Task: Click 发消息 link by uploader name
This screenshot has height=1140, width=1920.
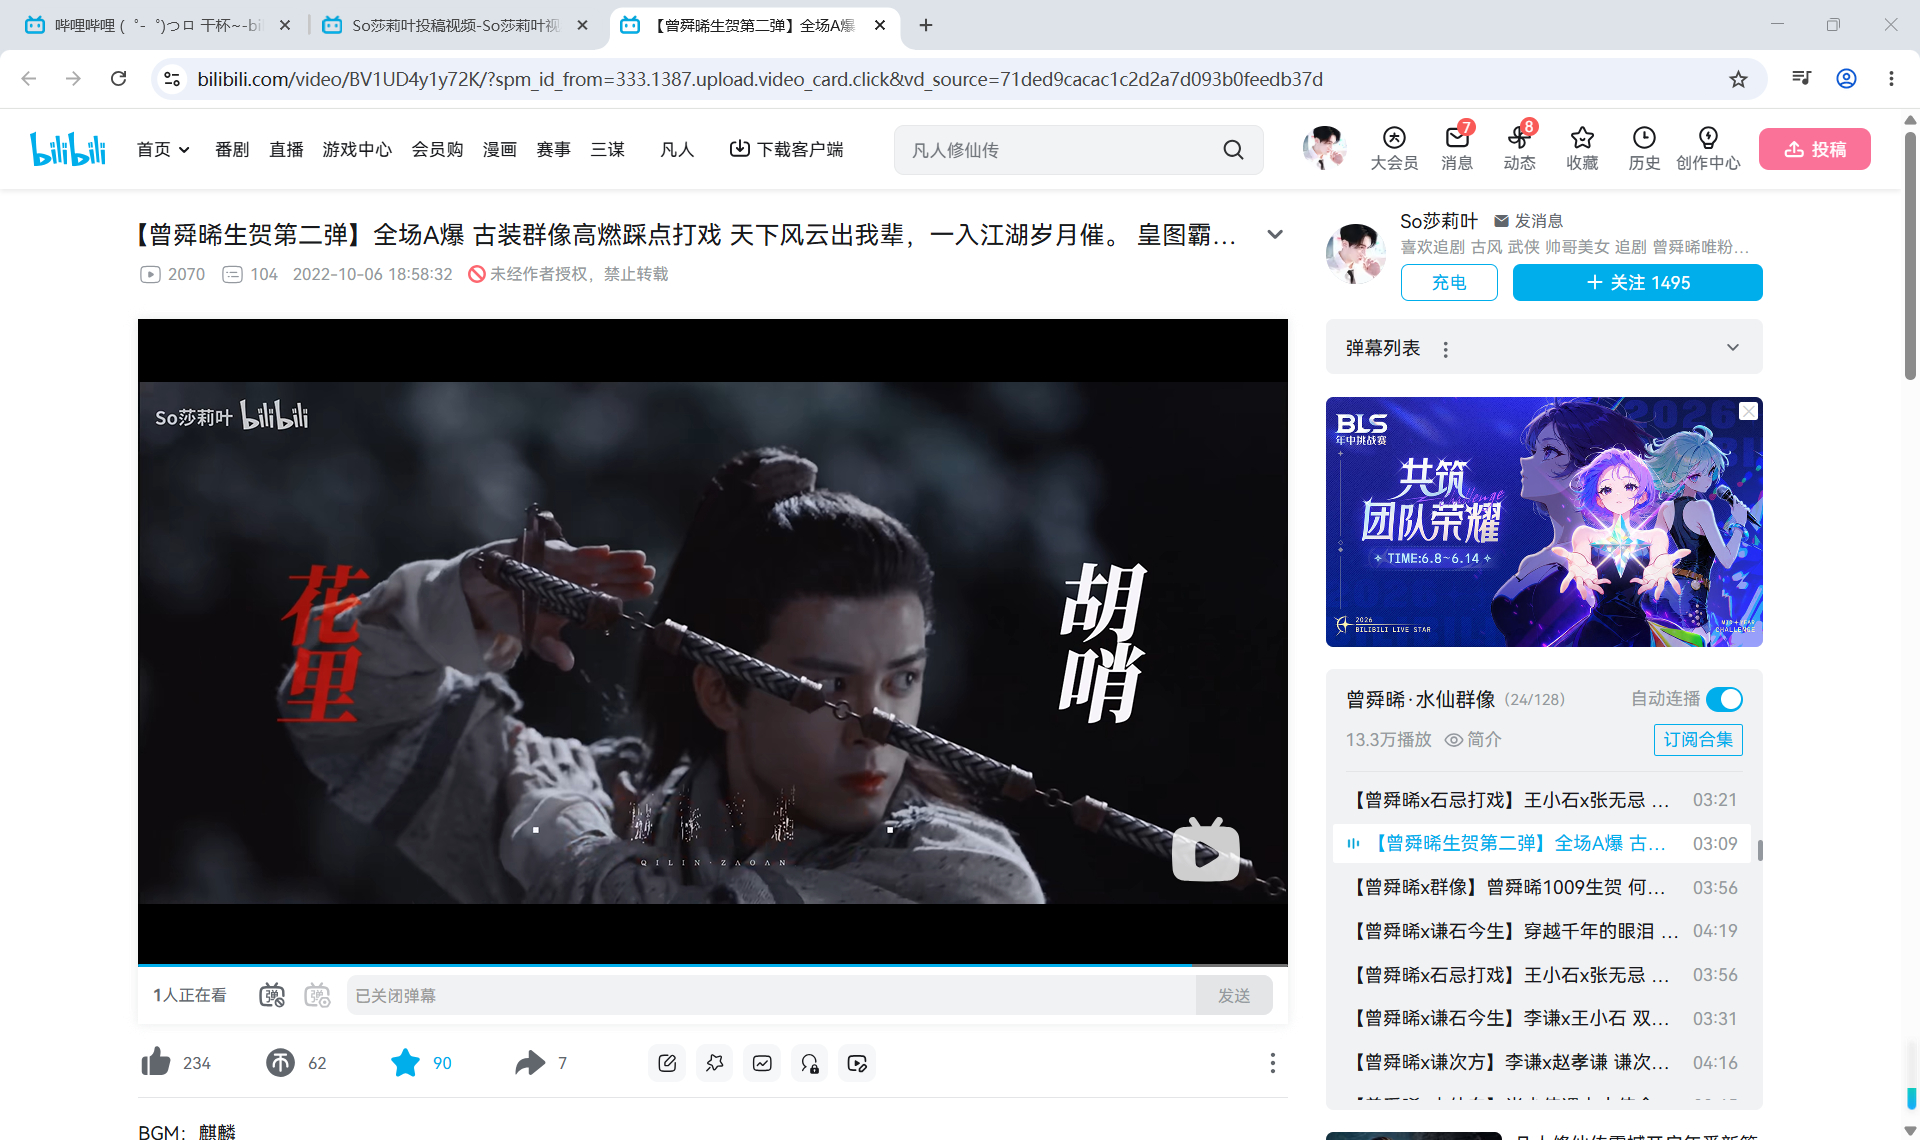Action: coord(1528,221)
